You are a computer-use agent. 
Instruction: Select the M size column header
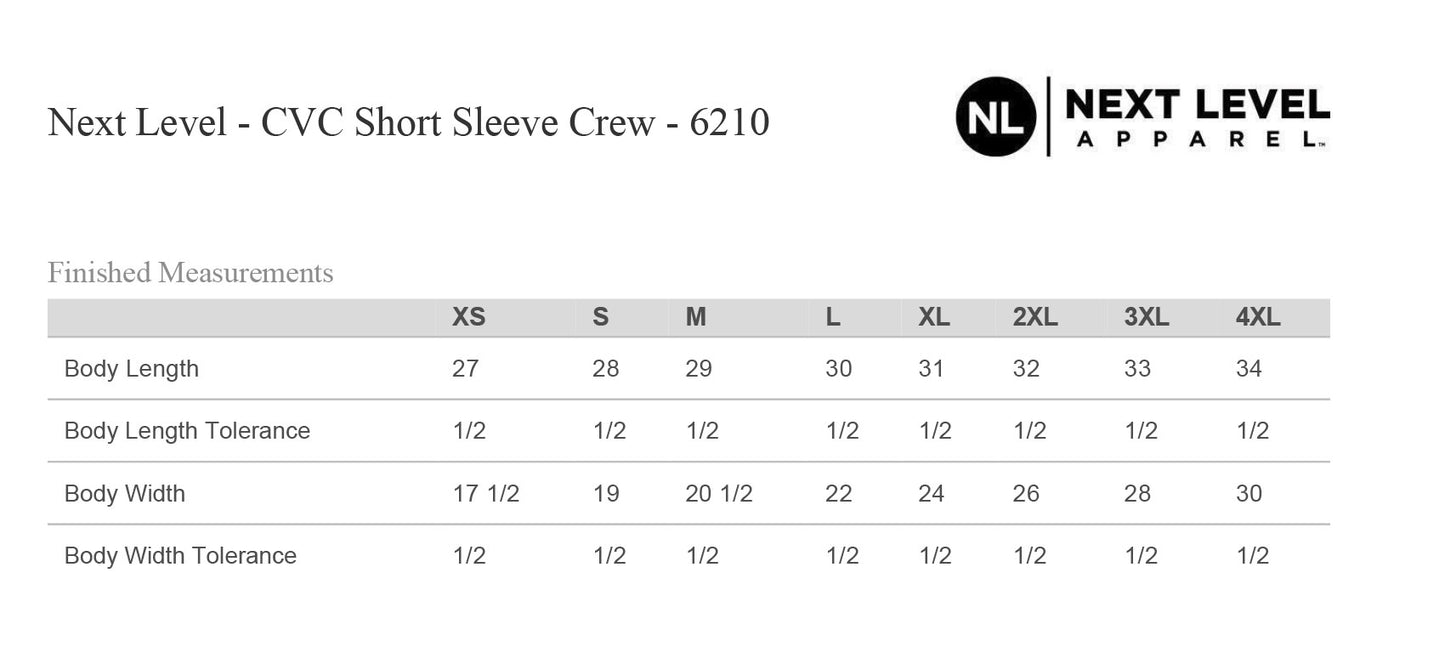click(696, 318)
